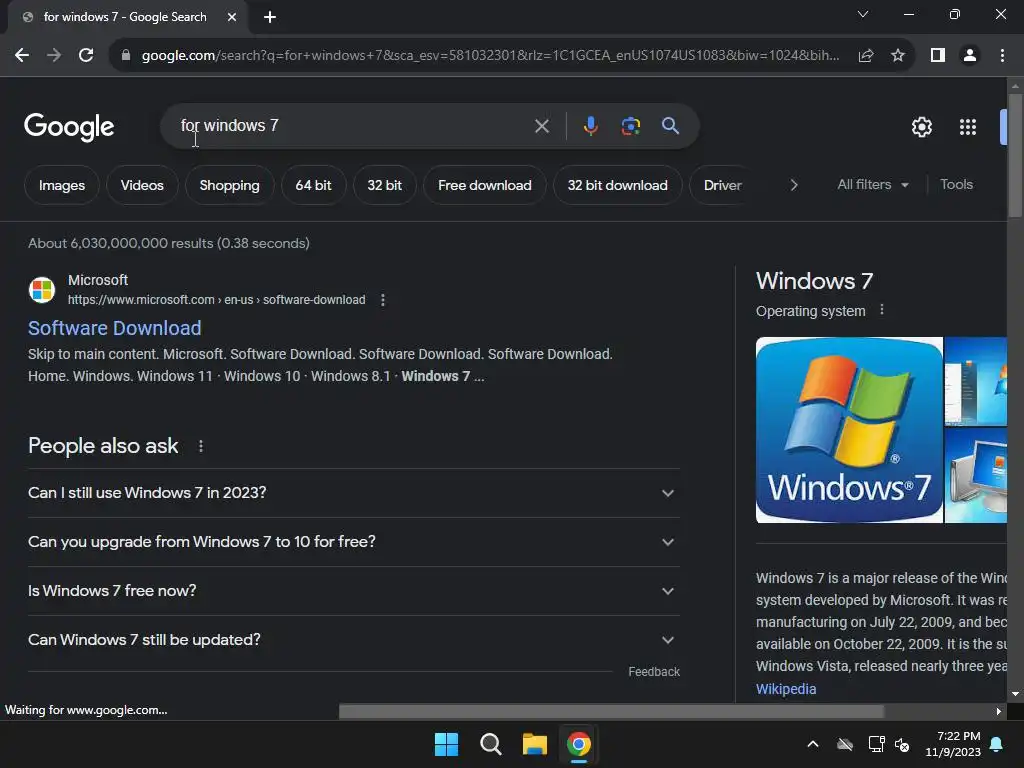Screen dimensions: 1024x768
Task: Search by image with Google Lens icon
Action: tap(630, 125)
